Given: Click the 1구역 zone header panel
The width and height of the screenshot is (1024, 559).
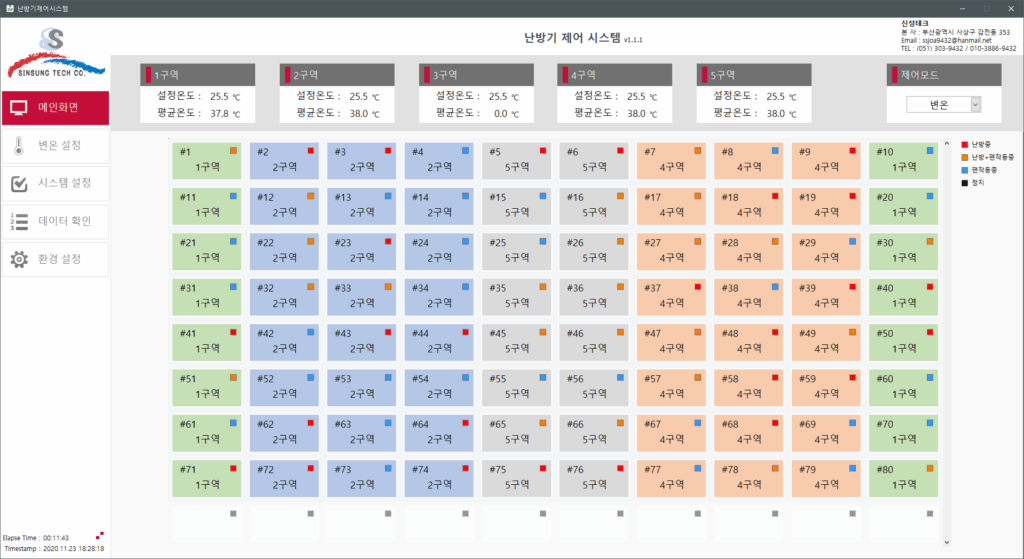Looking at the screenshot, I should 198,75.
